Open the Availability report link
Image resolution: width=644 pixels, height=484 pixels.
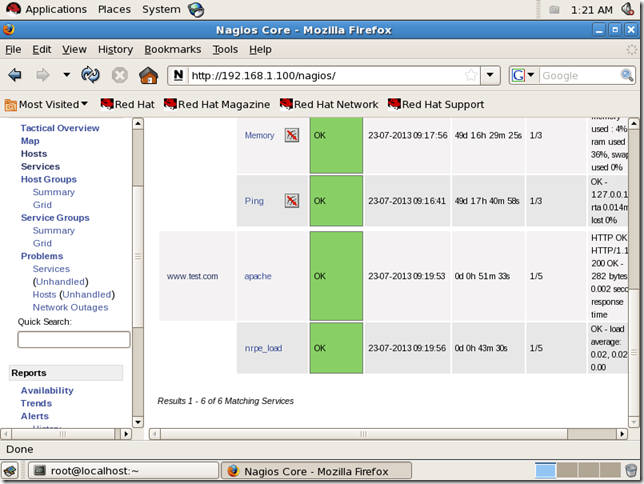[47, 390]
